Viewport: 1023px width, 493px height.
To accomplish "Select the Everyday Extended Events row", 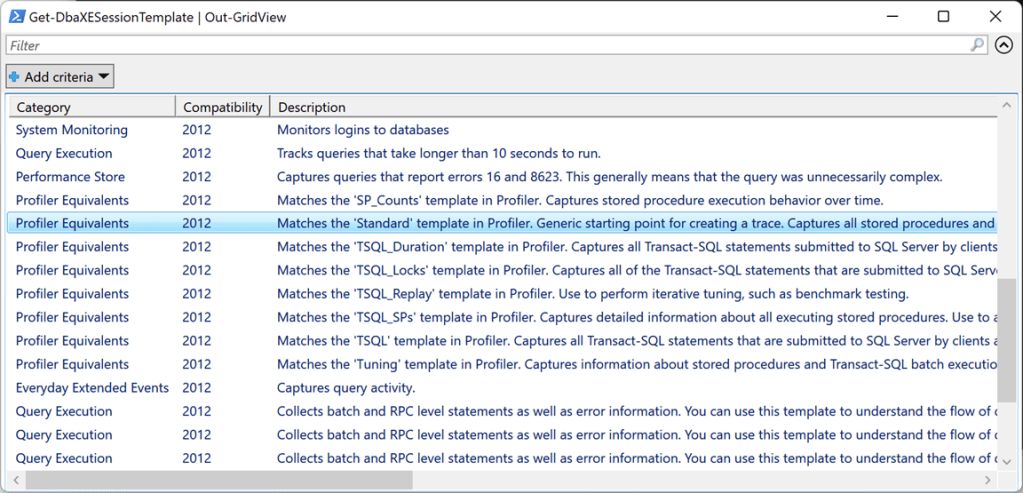I will tap(92, 388).
